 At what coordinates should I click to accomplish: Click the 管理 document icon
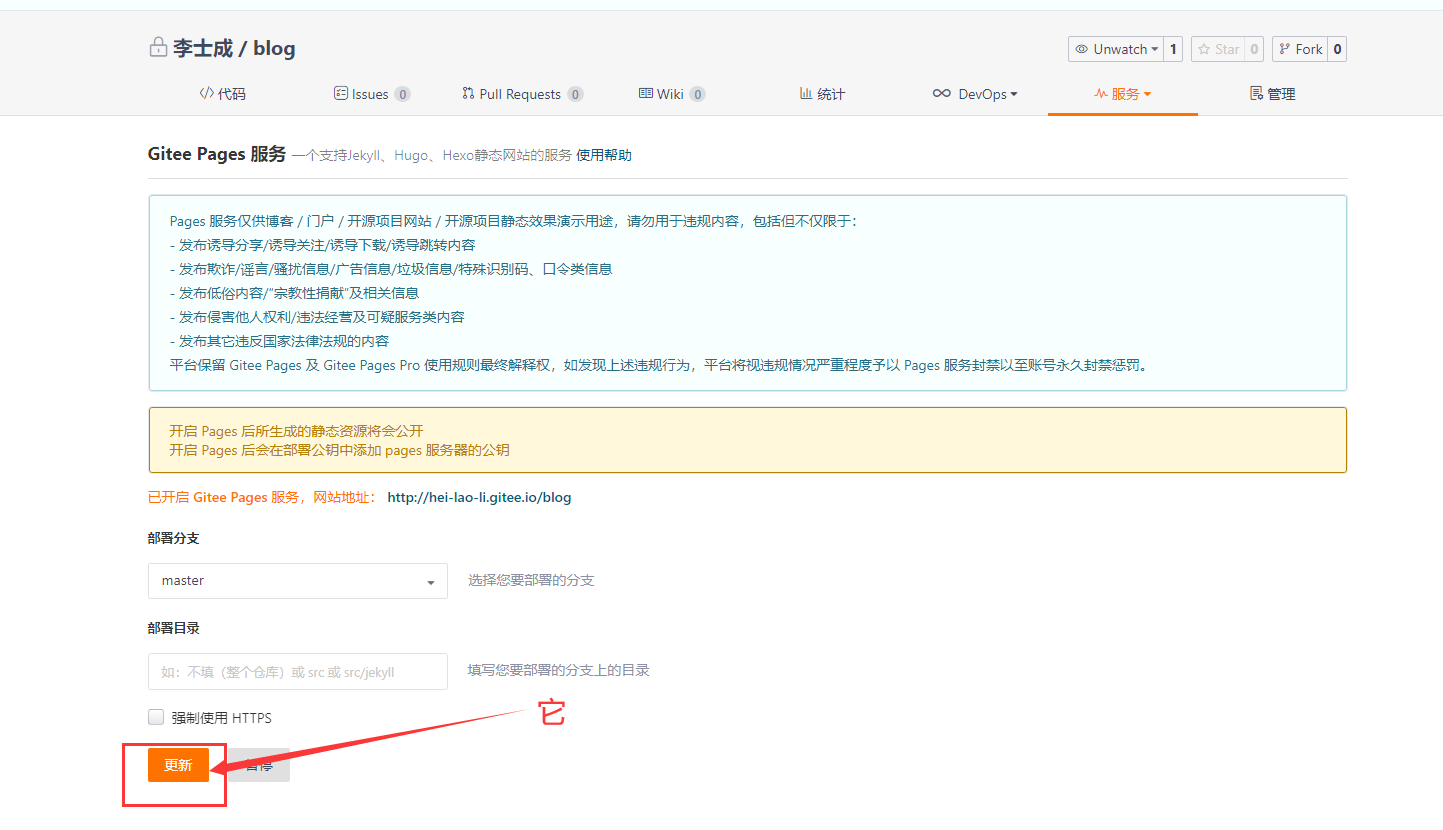[x=1256, y=93]
